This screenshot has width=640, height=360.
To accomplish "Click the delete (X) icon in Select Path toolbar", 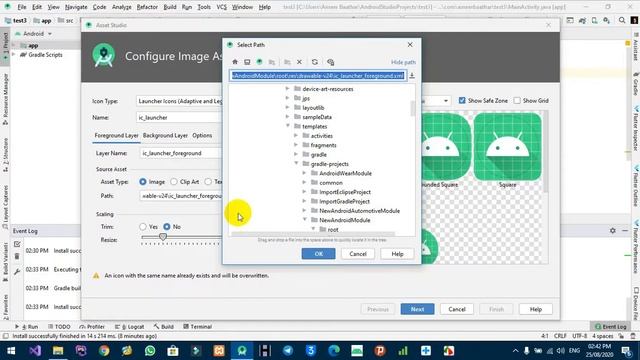I will point(299,62).
